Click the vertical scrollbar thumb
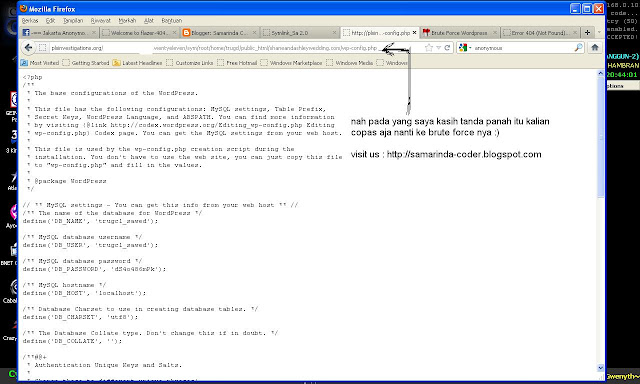This screenshot has width=640, height=384. 600,137
